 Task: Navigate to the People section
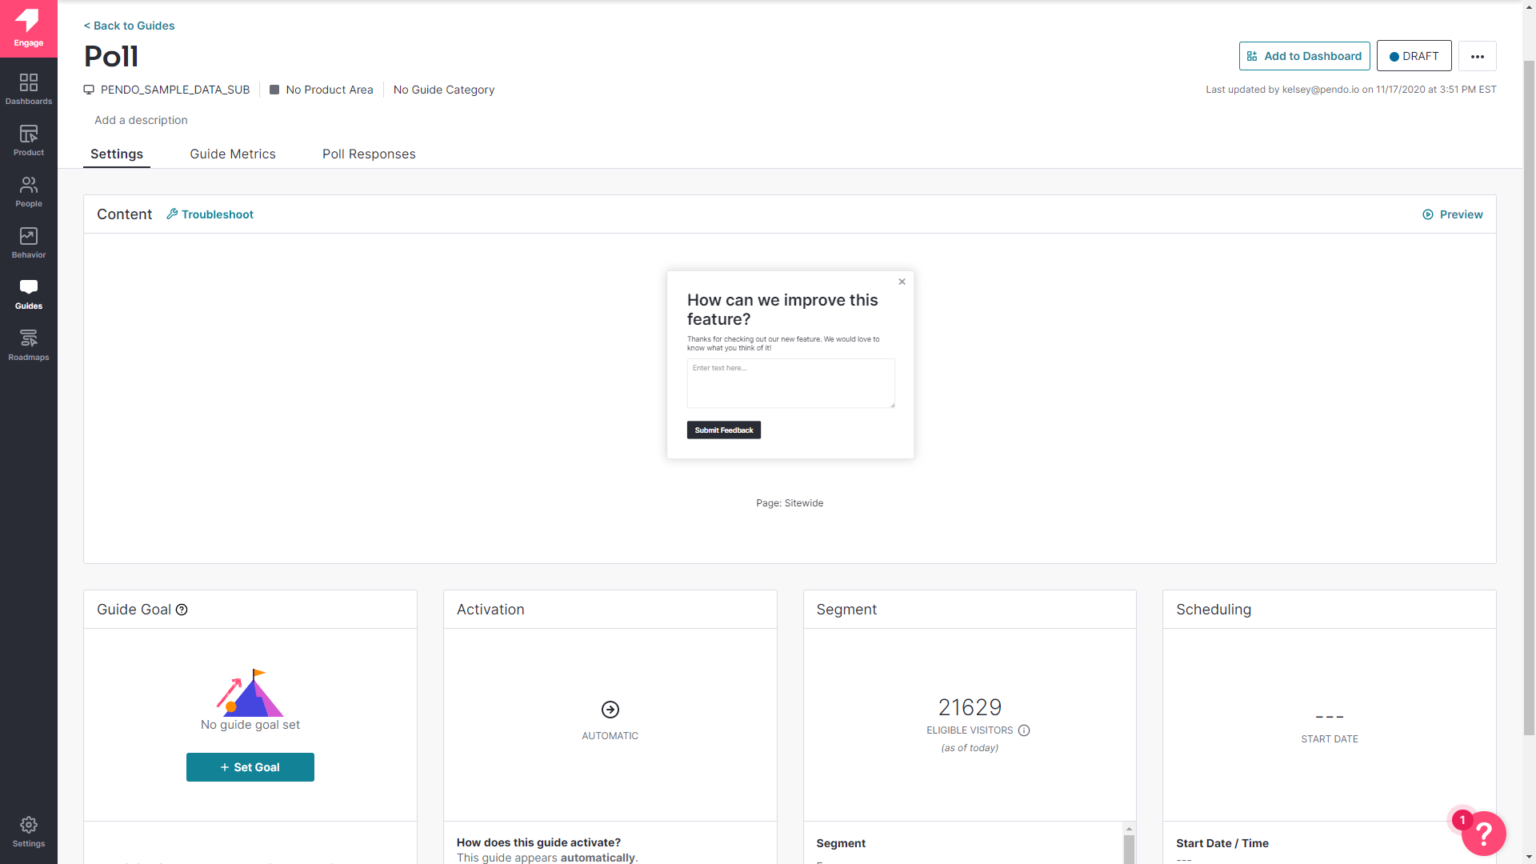pyautogui.click(x=28, y=190)
